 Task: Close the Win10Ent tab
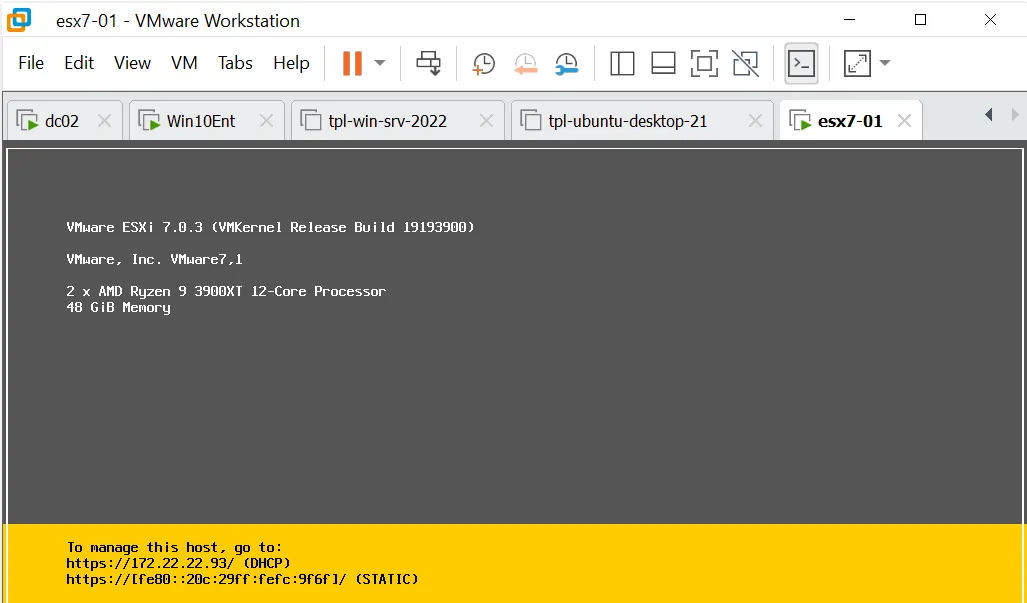click(266, 120)
